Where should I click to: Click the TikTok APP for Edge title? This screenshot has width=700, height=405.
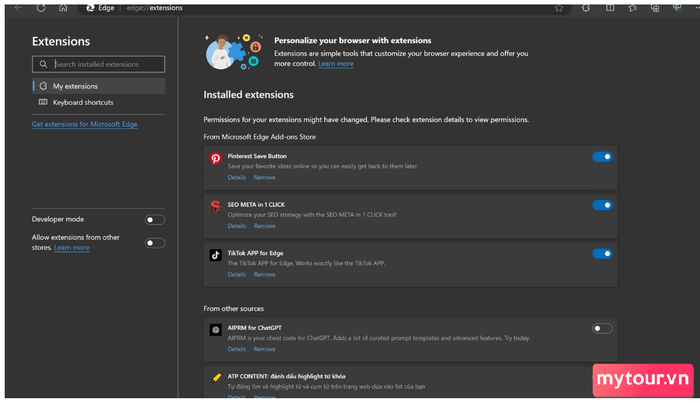pyautogui.click(x=255, y=253)
